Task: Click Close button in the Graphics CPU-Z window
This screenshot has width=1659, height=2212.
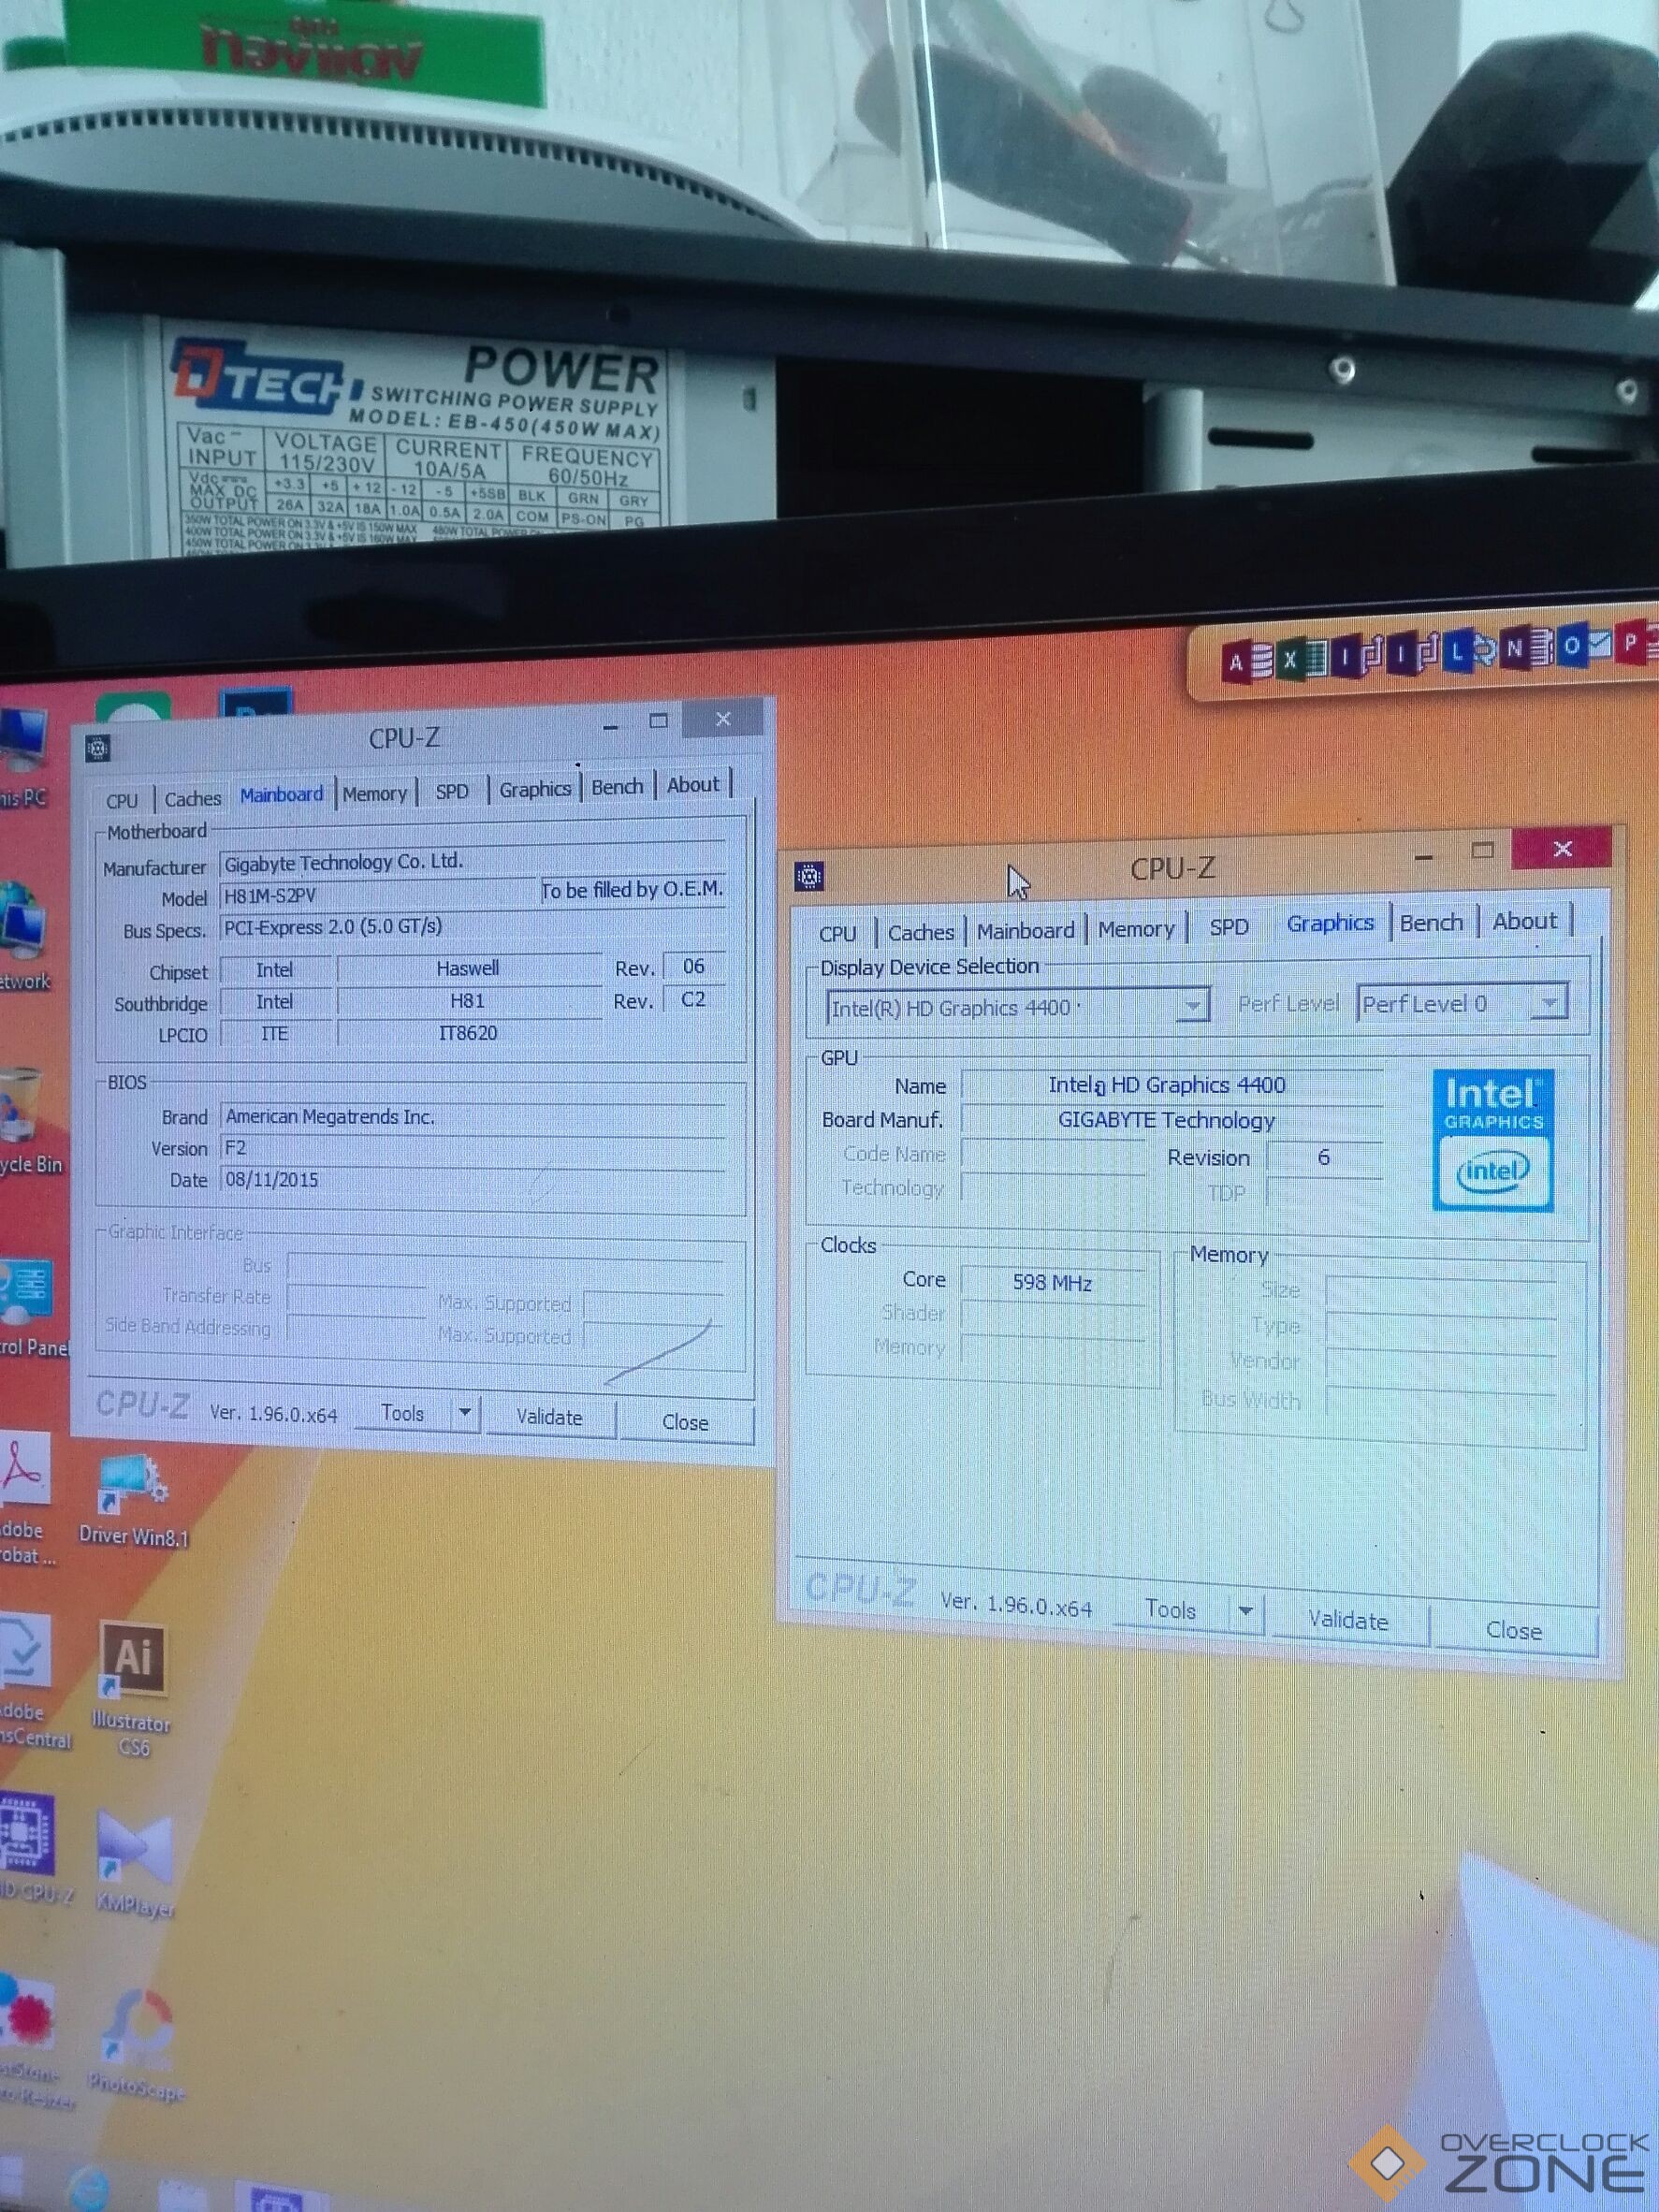Action: (1514, 1630)
